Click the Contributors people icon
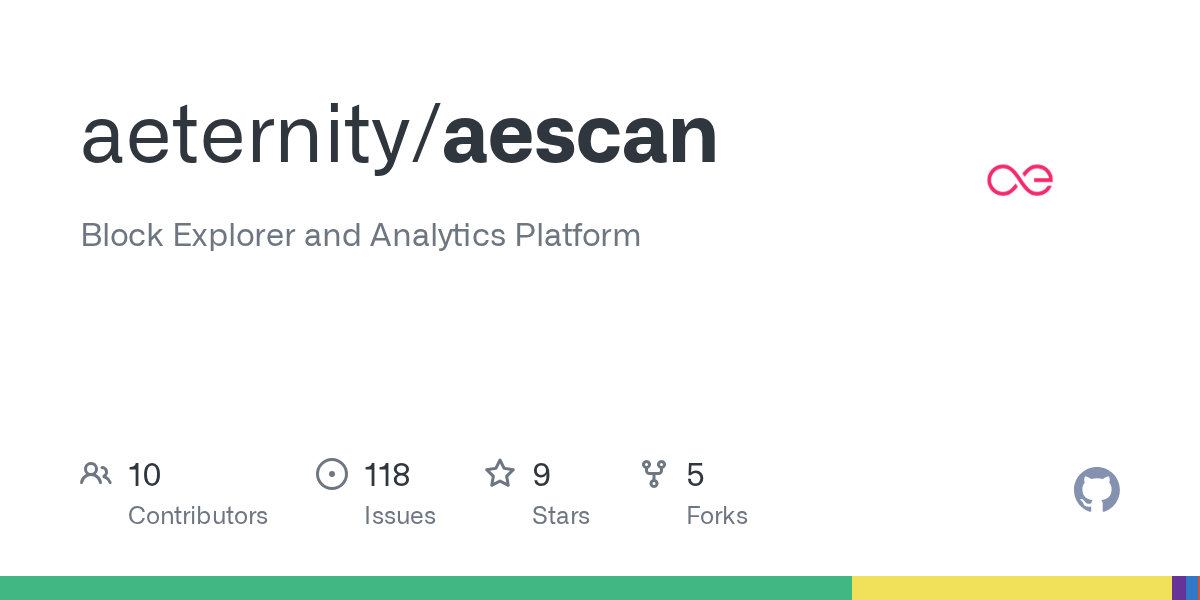This screenshot has height=600, width=1200. point(96,474)
